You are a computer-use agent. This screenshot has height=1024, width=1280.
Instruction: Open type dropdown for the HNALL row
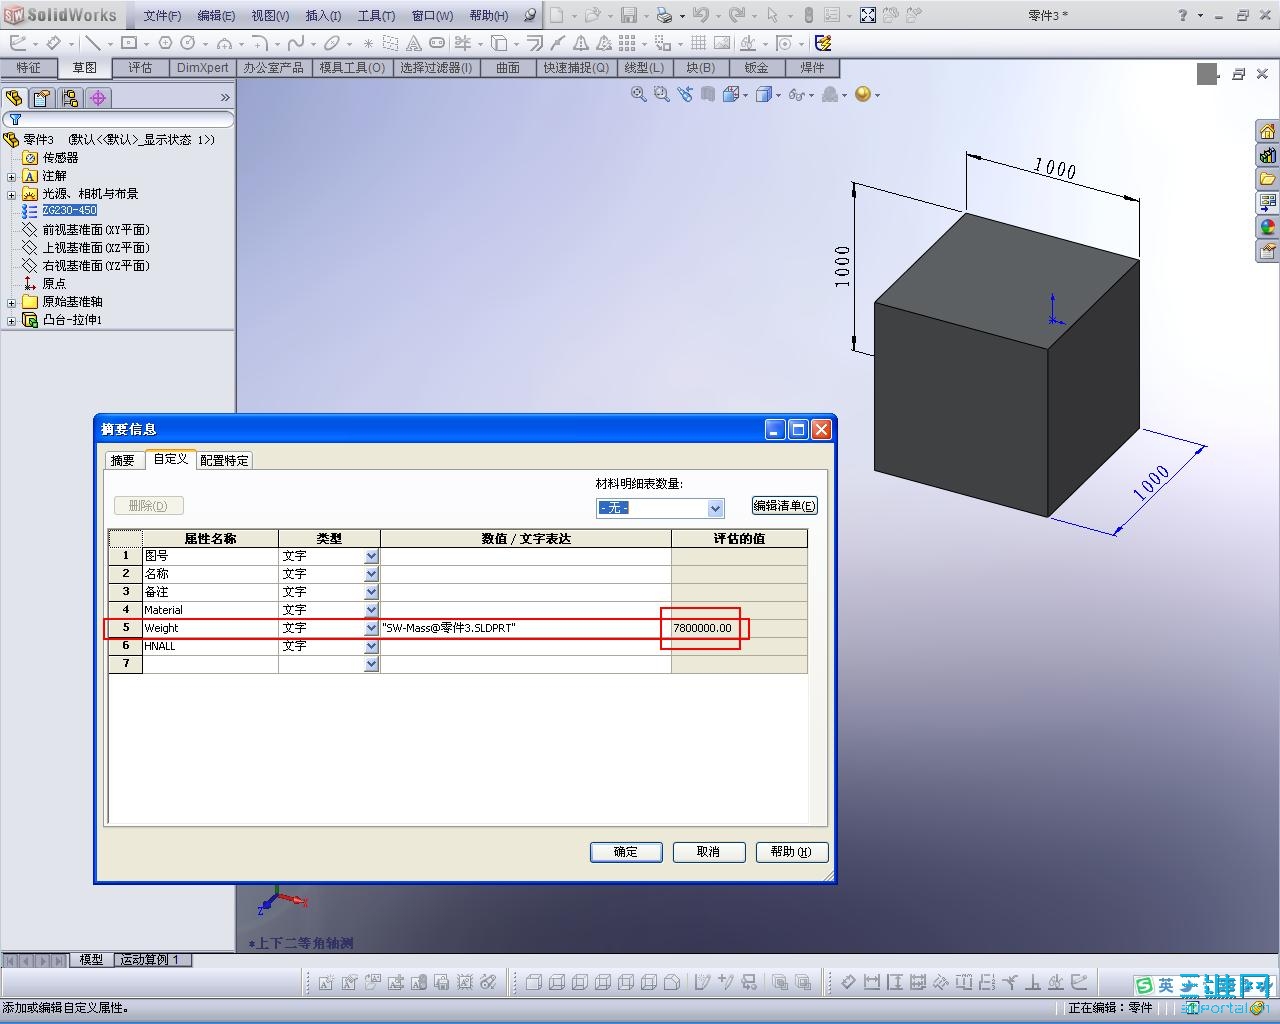(x=372, y=646)
